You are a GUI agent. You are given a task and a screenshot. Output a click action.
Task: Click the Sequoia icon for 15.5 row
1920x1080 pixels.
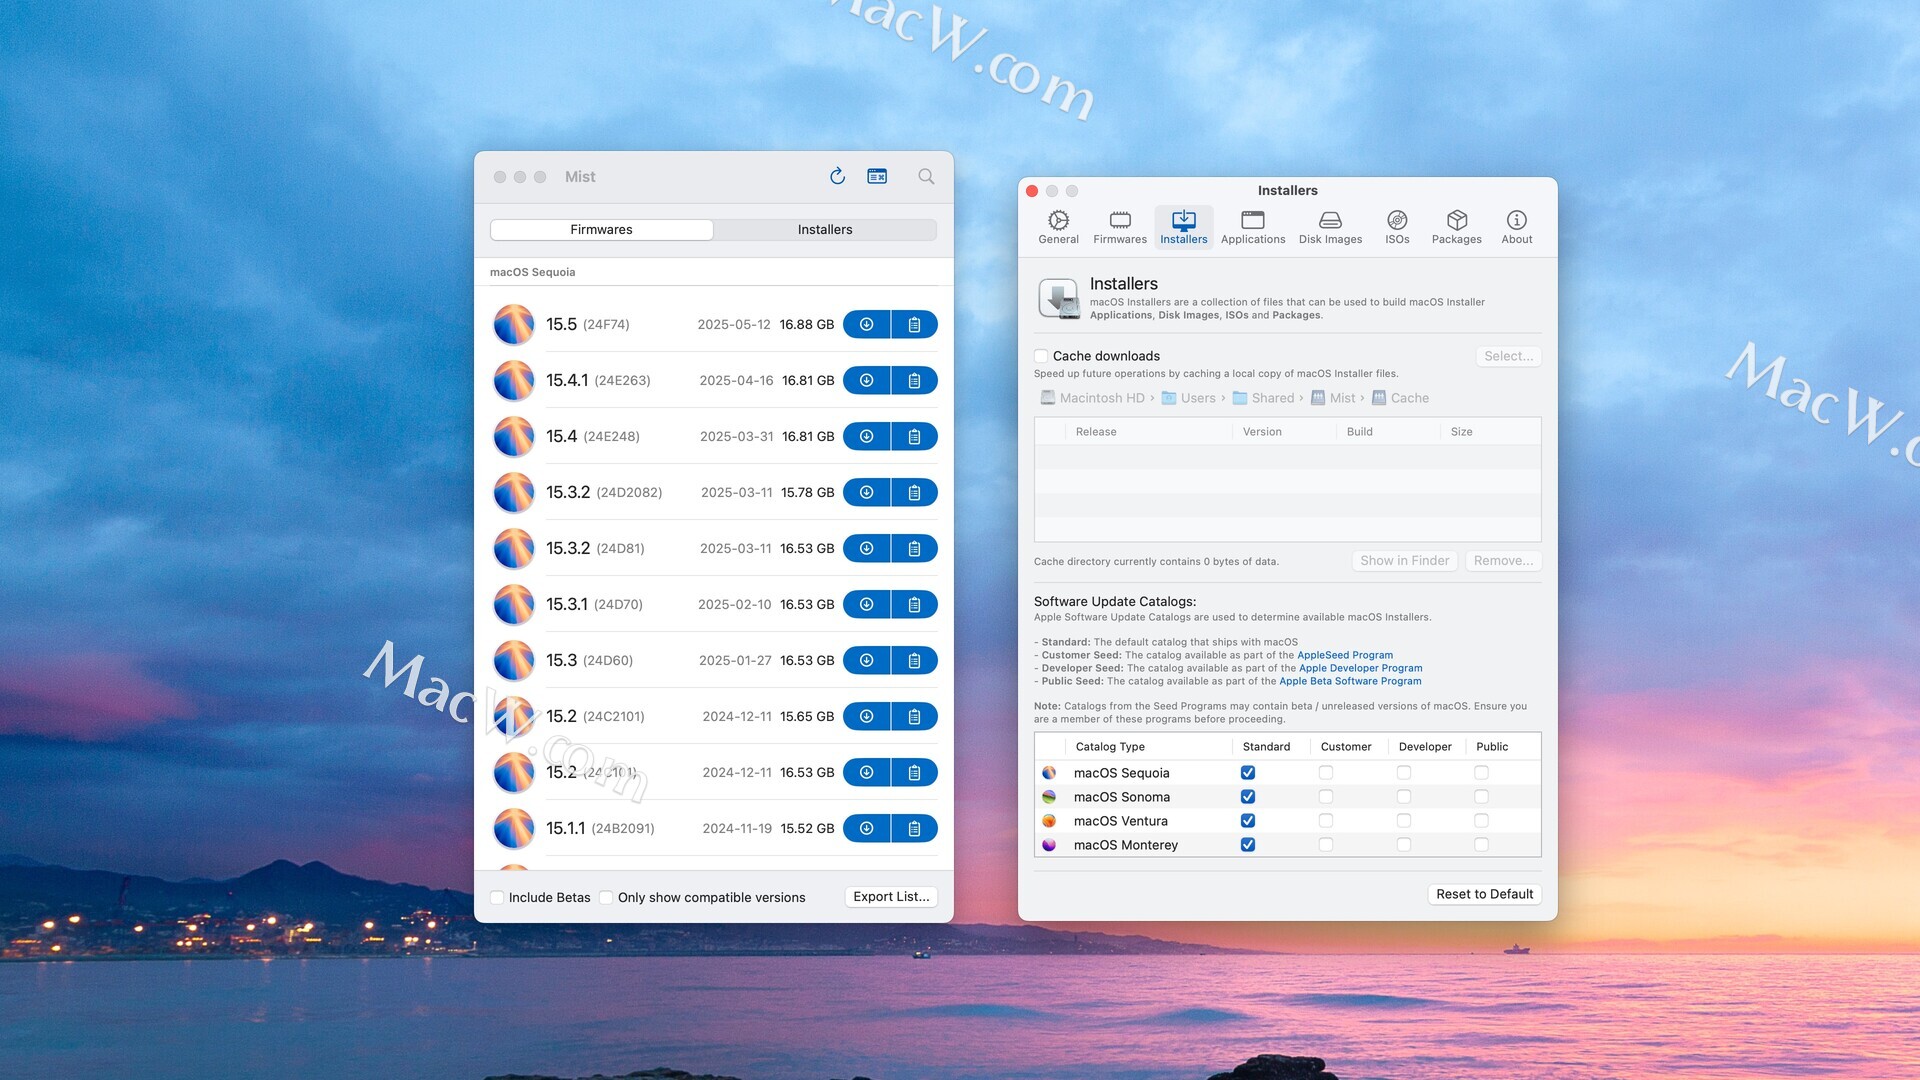click(x=514, y=324)
